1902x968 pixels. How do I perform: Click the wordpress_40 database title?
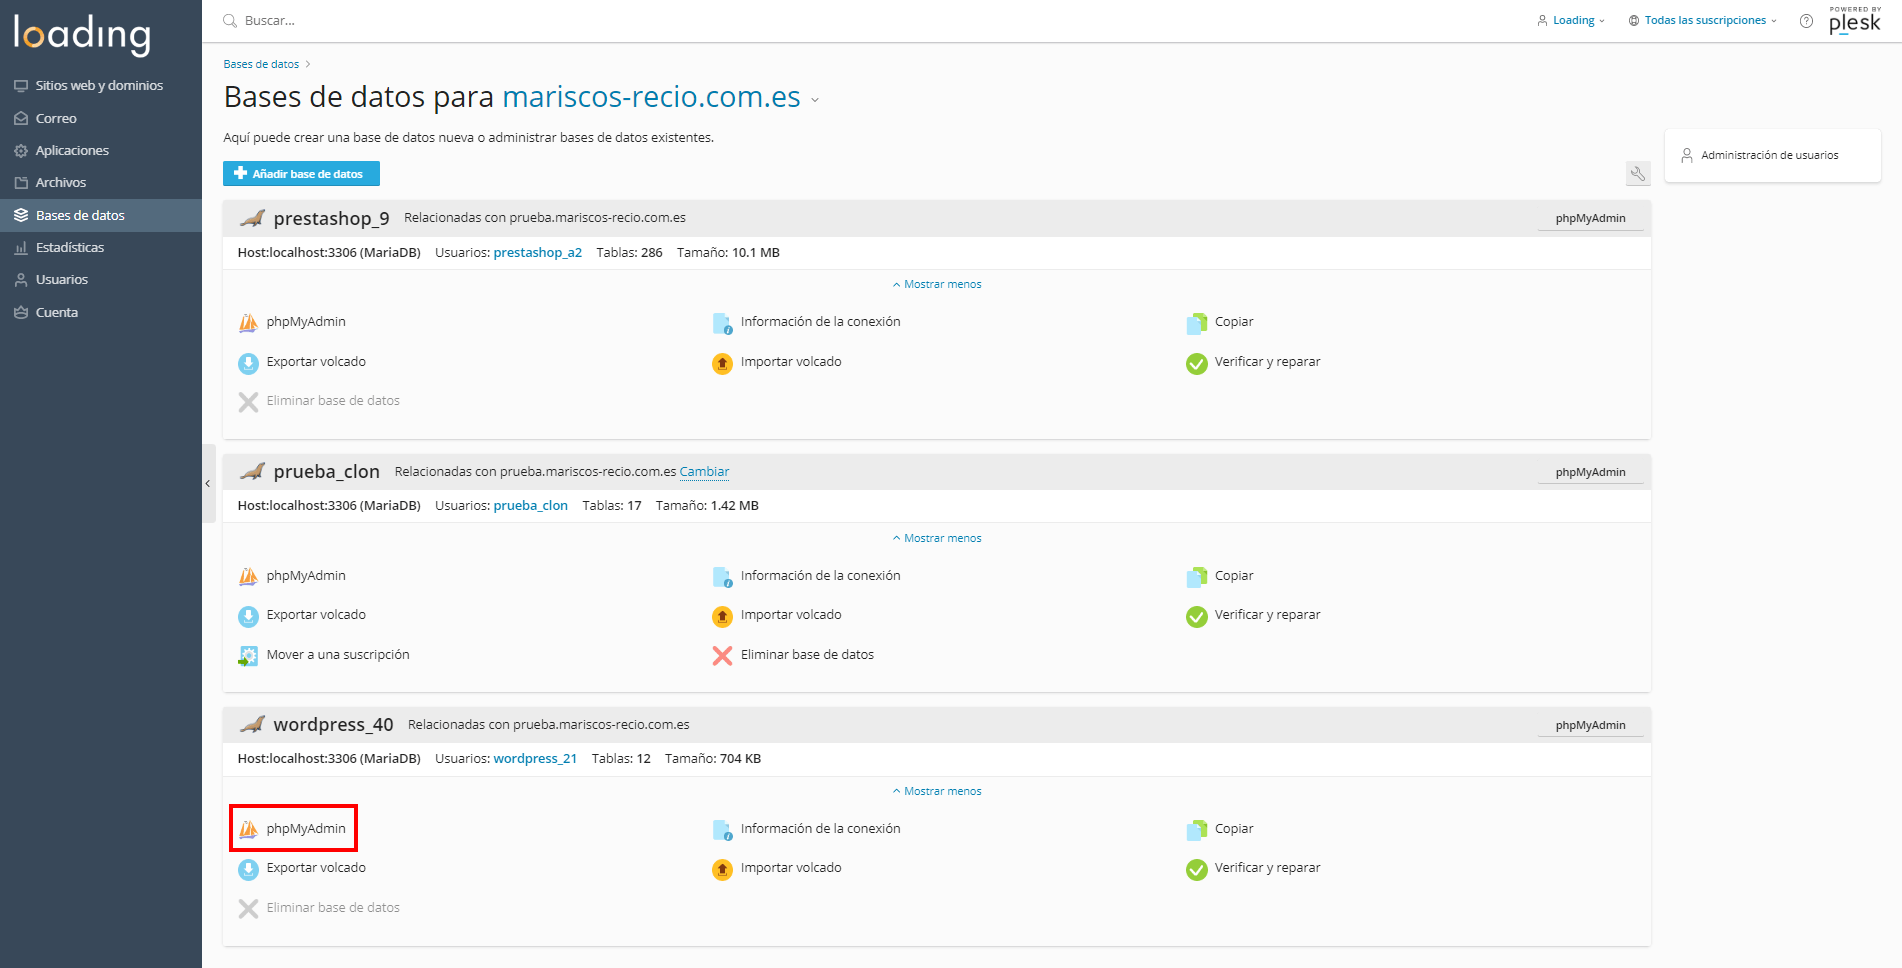tap(333, 725)
